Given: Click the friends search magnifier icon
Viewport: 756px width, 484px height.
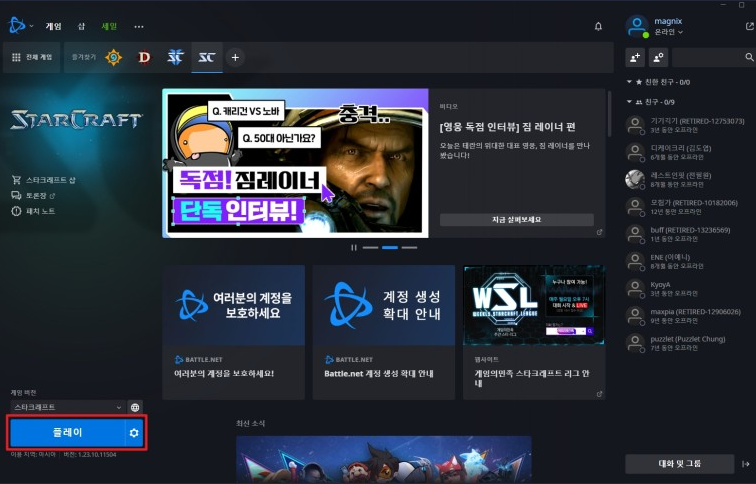Looking at the screenshot, I should (749, 57).
